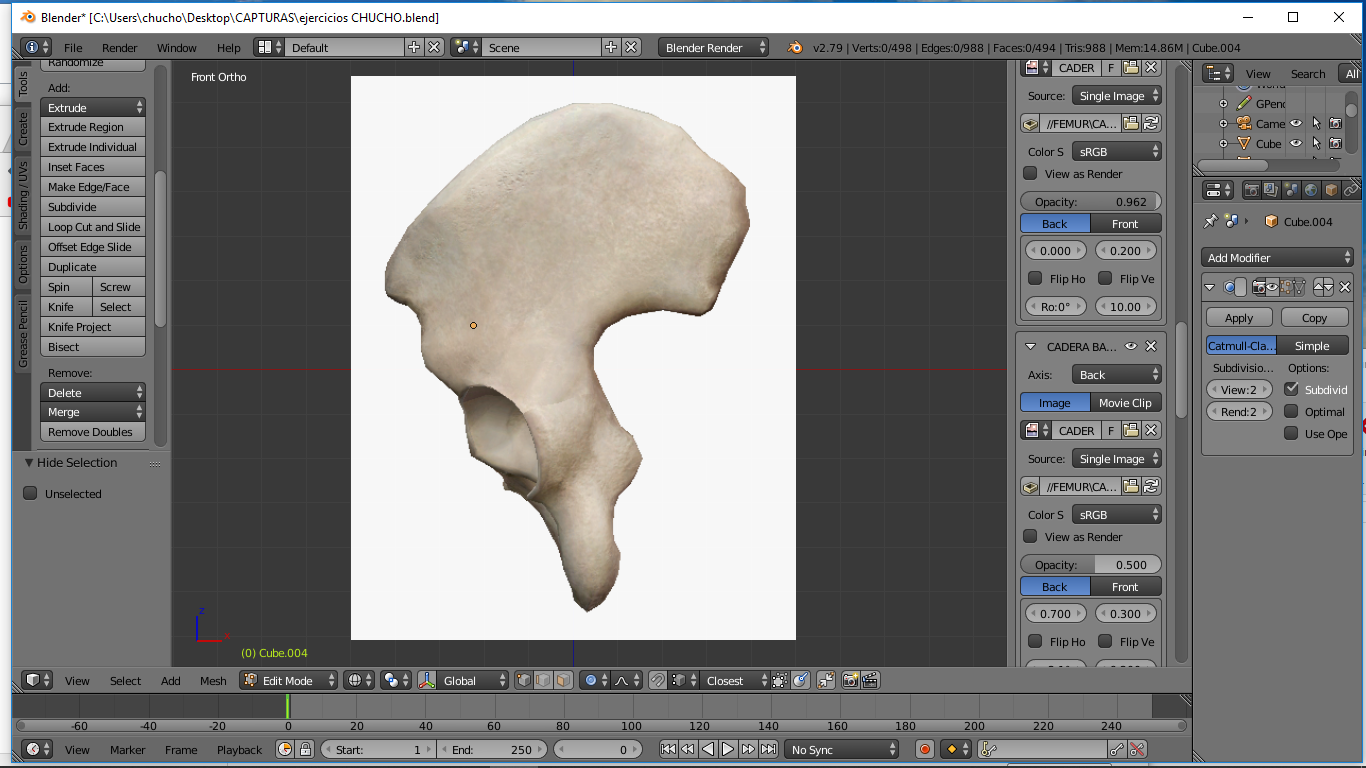This screenshot has width=1366, height=768.
Task: Click the Render properties camera tab icon
Action: pos(1251,190)
